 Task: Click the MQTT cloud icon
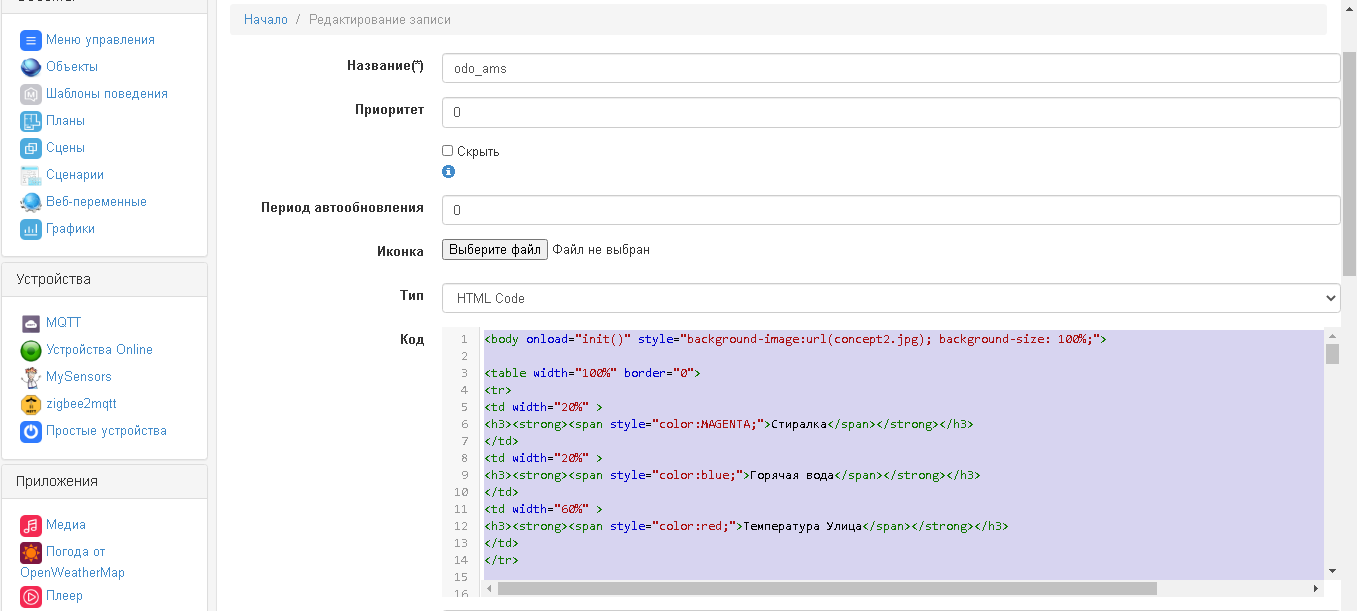tap(30, 323)
